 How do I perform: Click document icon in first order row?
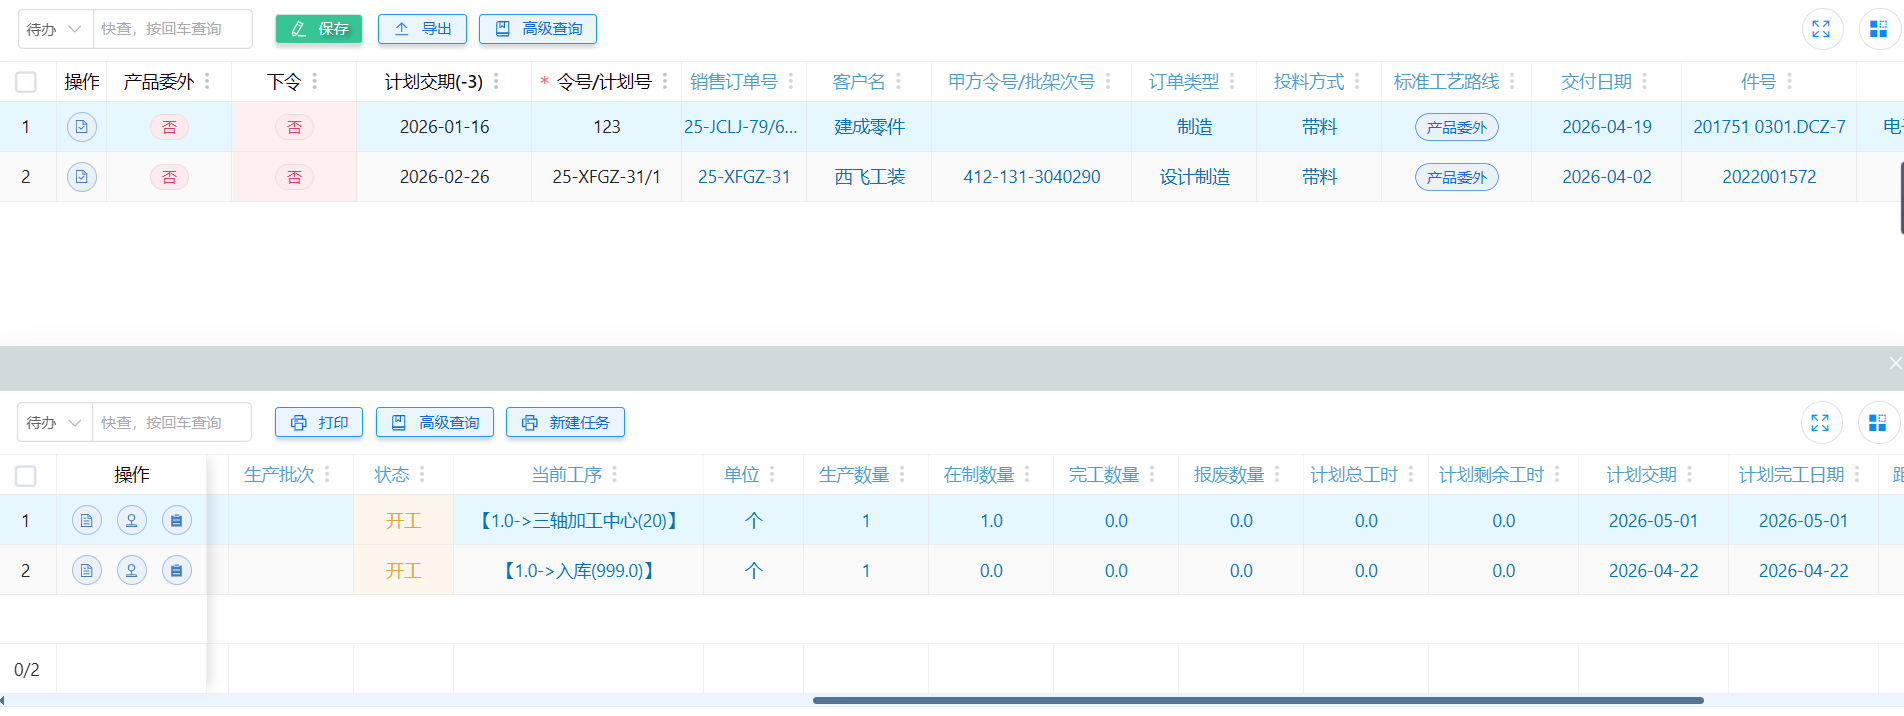[82, 127]
